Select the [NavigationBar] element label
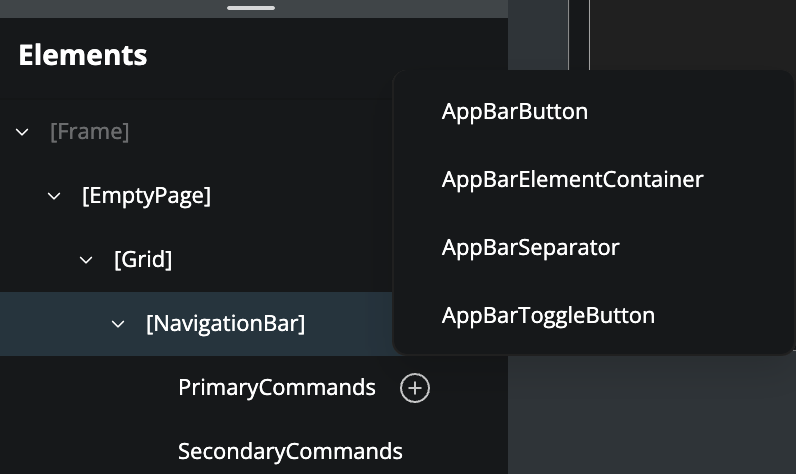 pos(225,324)
